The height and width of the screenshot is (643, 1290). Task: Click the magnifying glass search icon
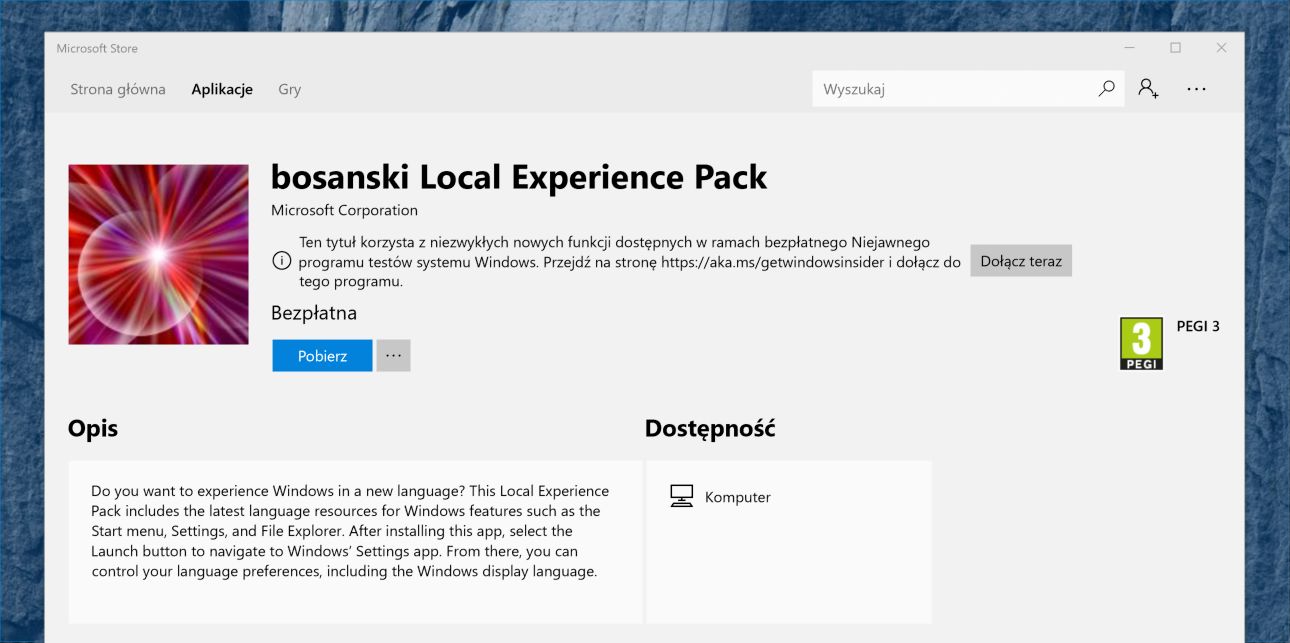point(1106,89)
